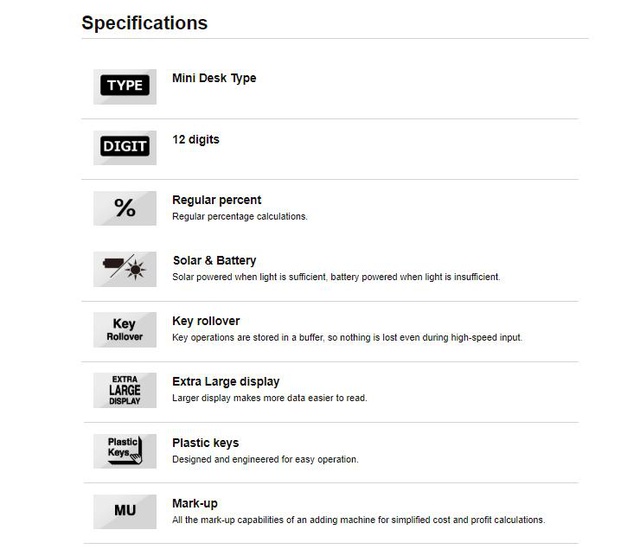Click the percent symbol icon
640x549 pixels.
pos(125,208)
